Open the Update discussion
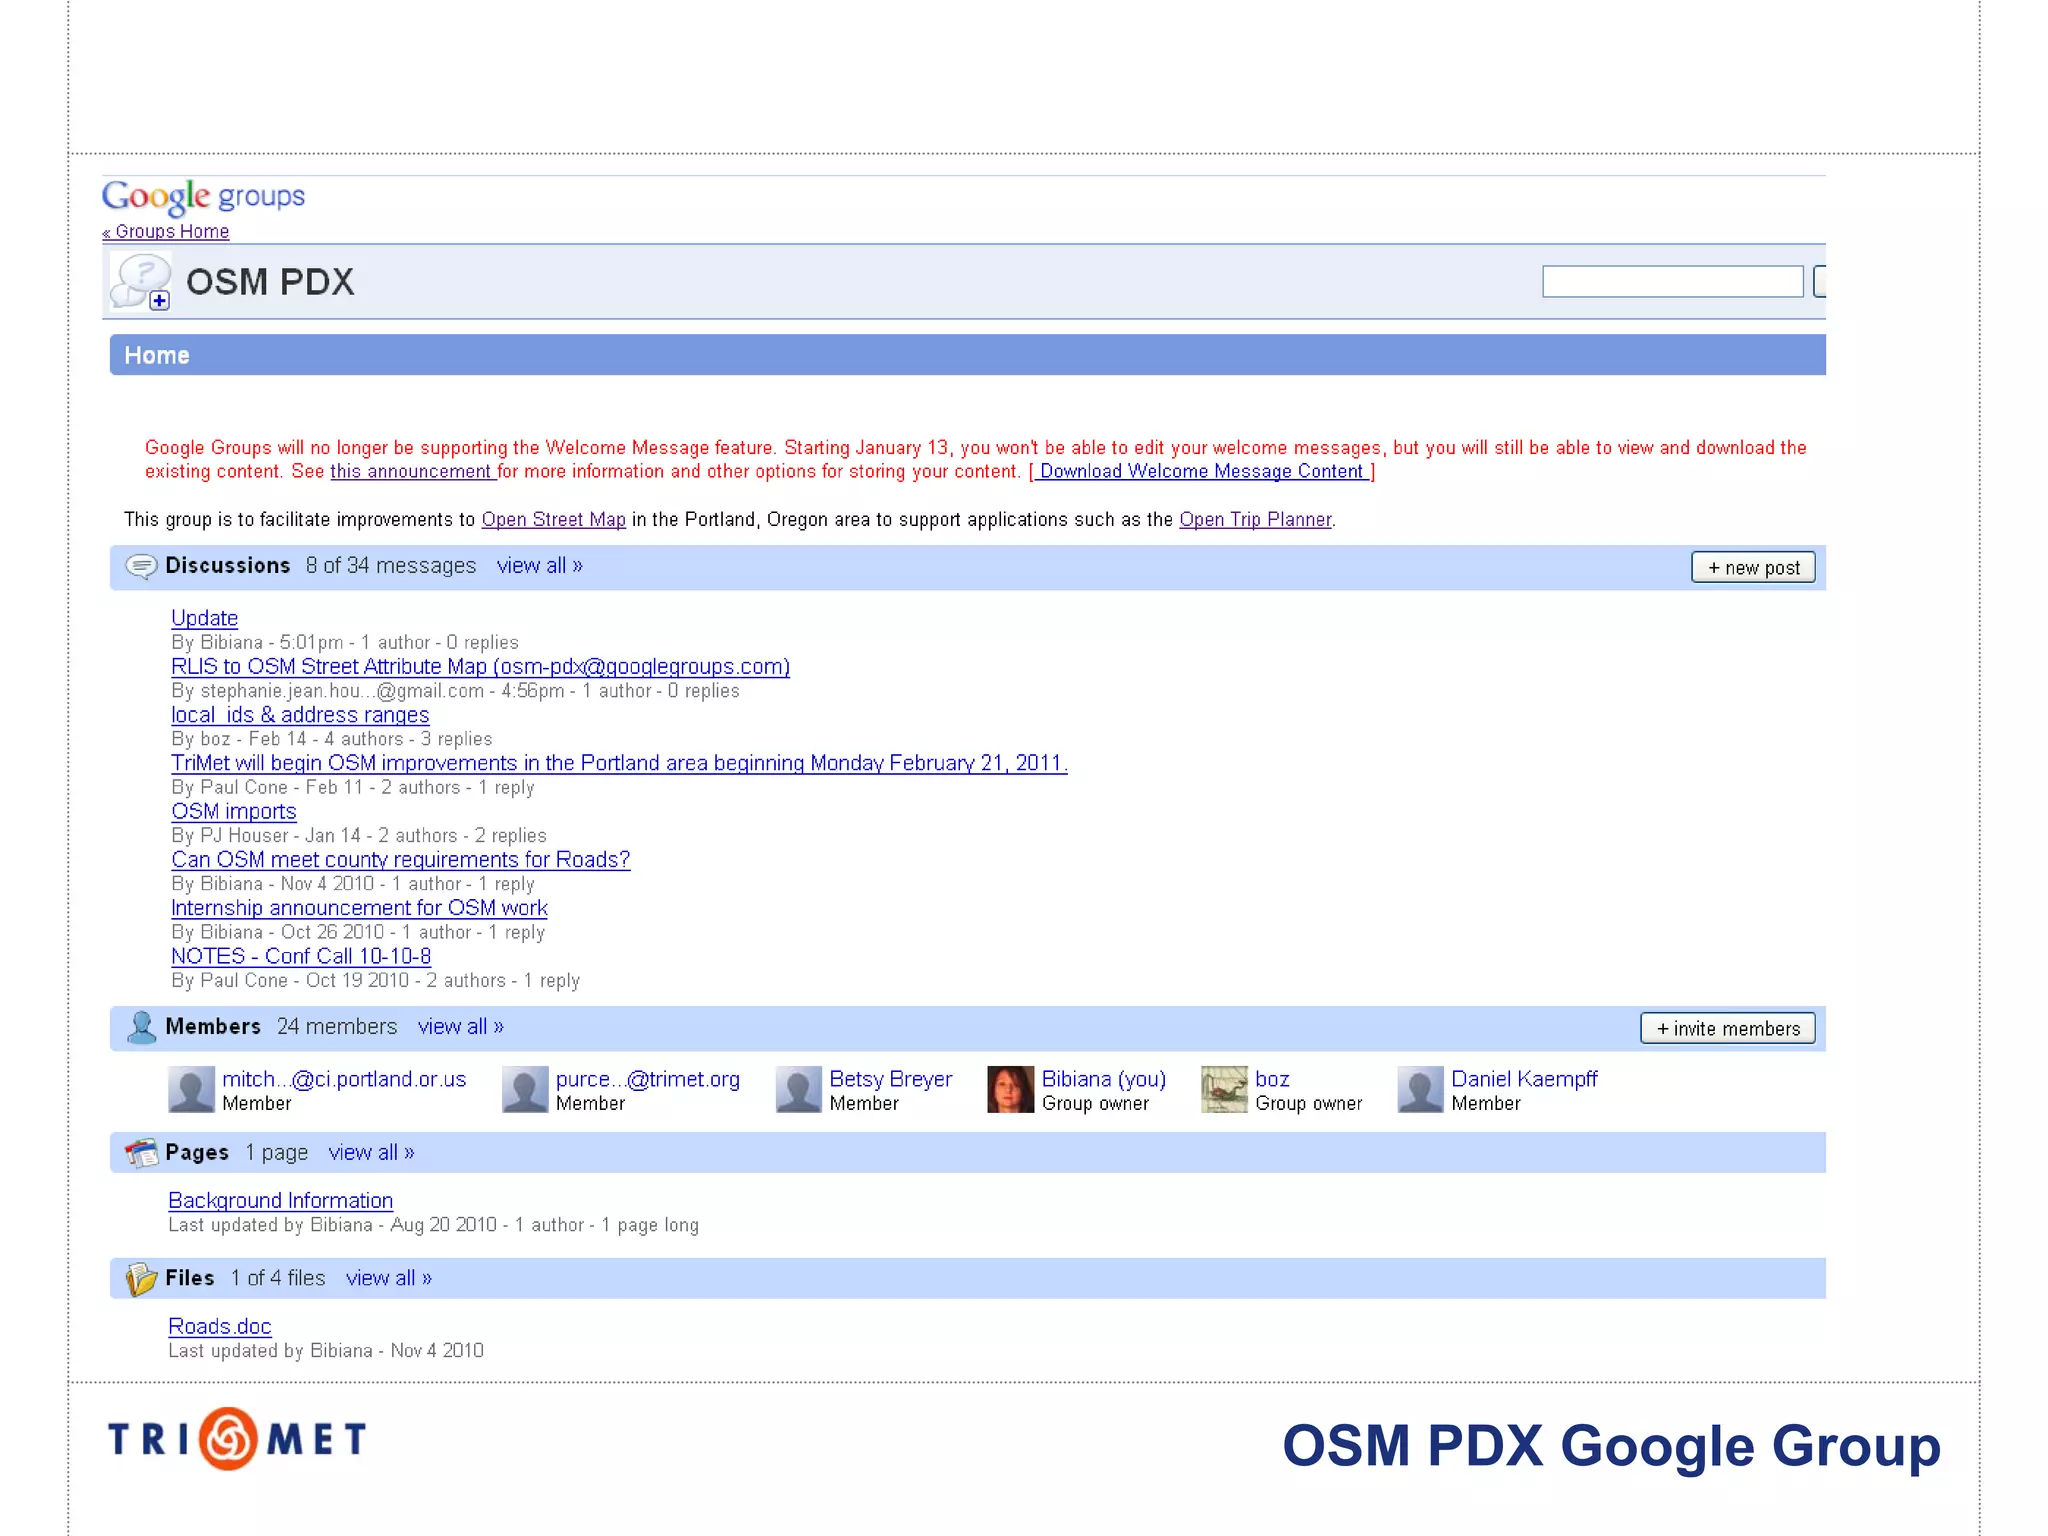 (204, 618)
